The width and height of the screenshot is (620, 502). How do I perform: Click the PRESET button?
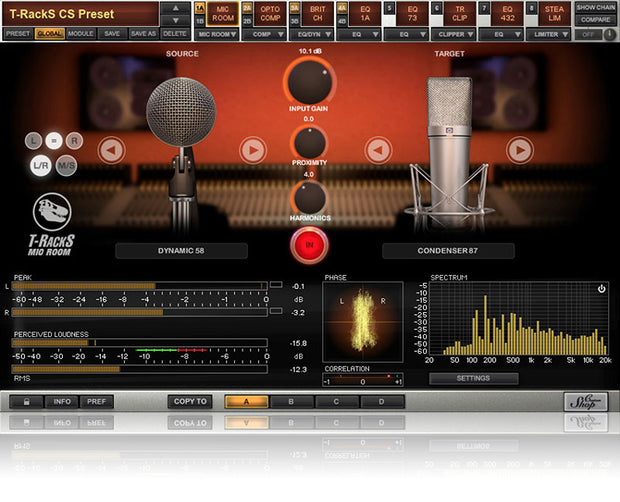(x=18, y=34)
